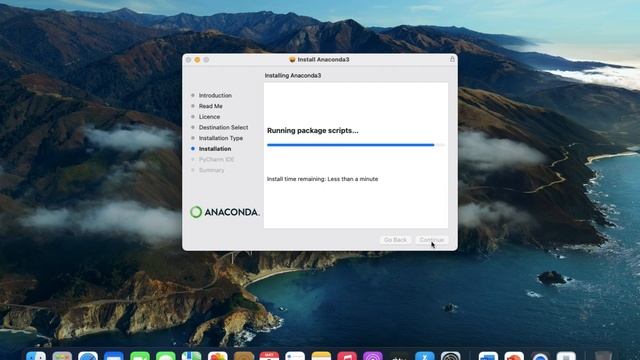The image size is (640, 360).
Task: Click the disabled Continue button
Action: tap(431, 240)
